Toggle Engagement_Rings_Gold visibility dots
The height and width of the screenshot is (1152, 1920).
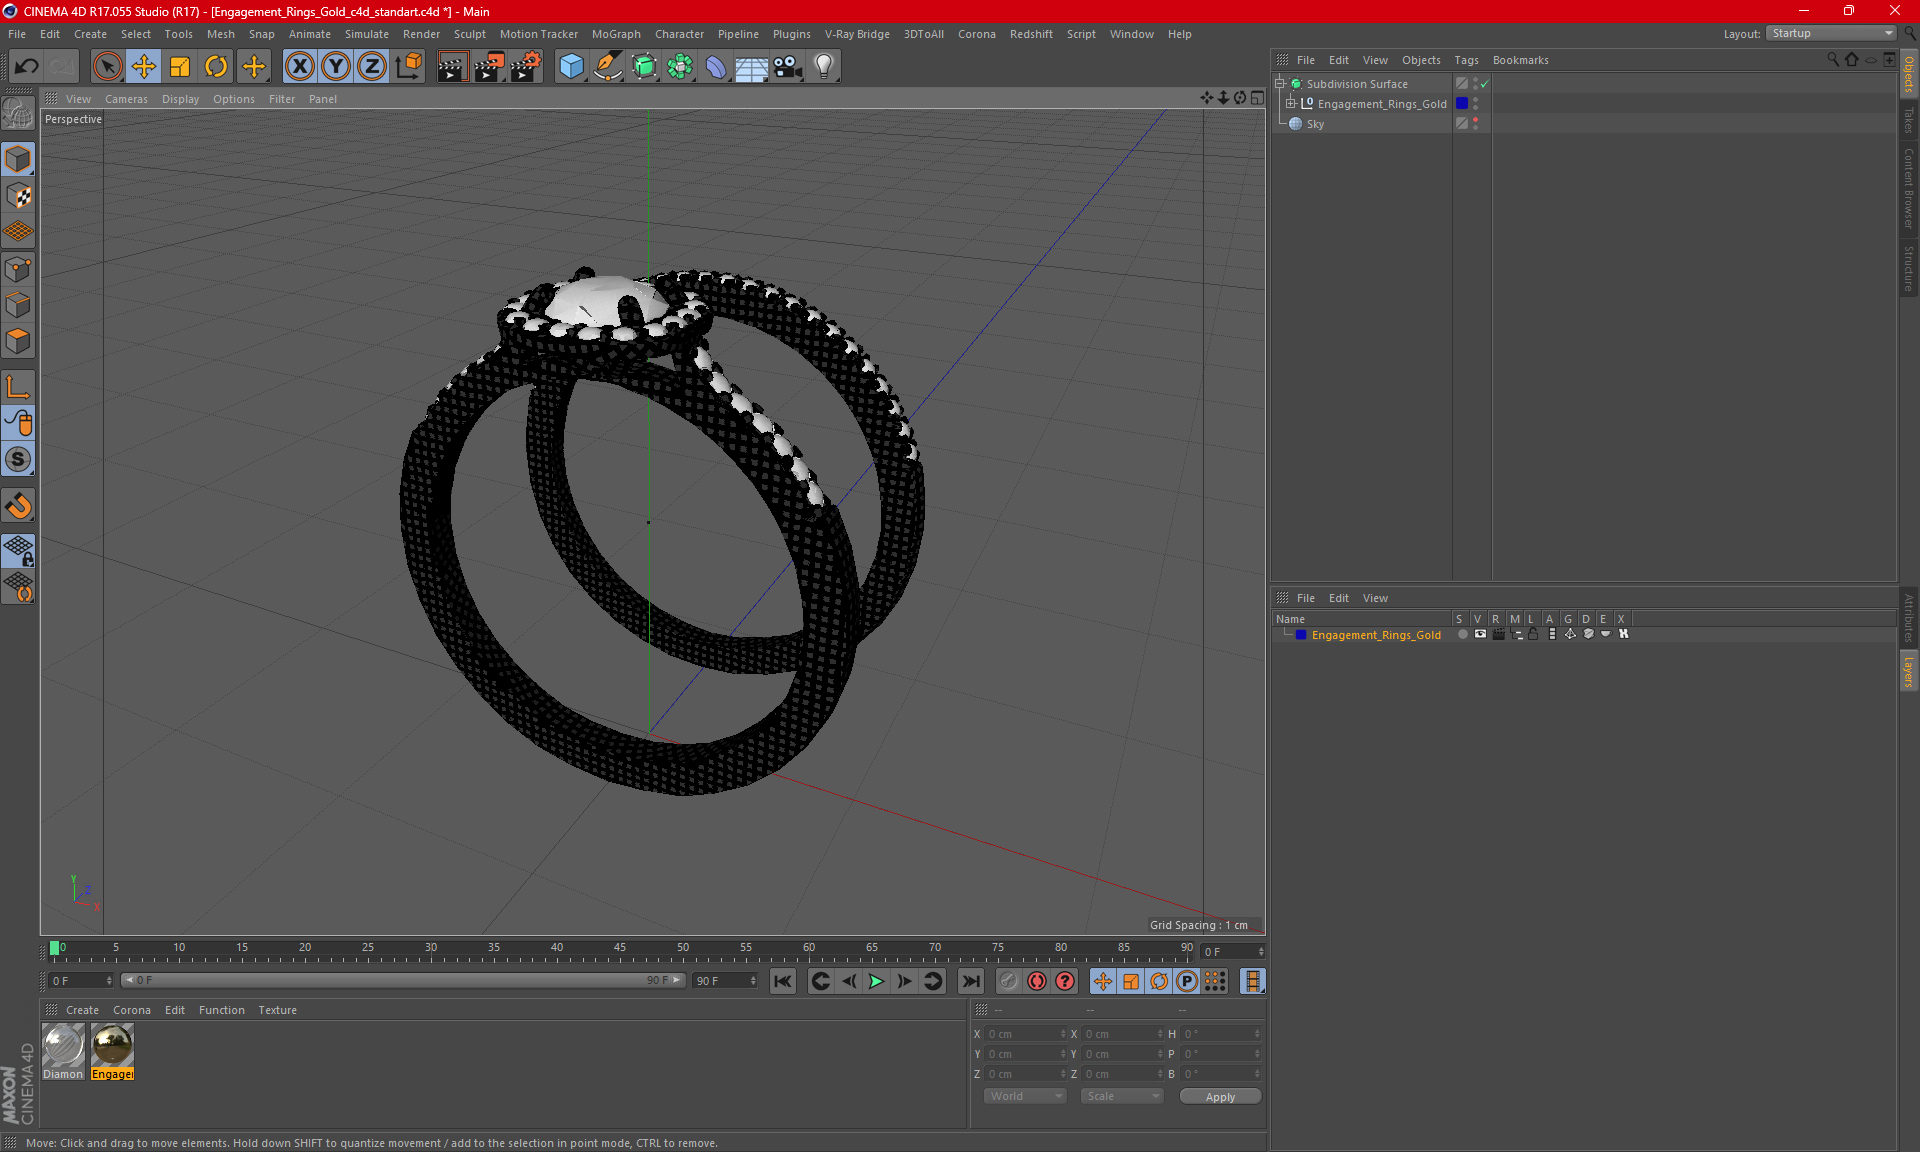coord(1475,103)
